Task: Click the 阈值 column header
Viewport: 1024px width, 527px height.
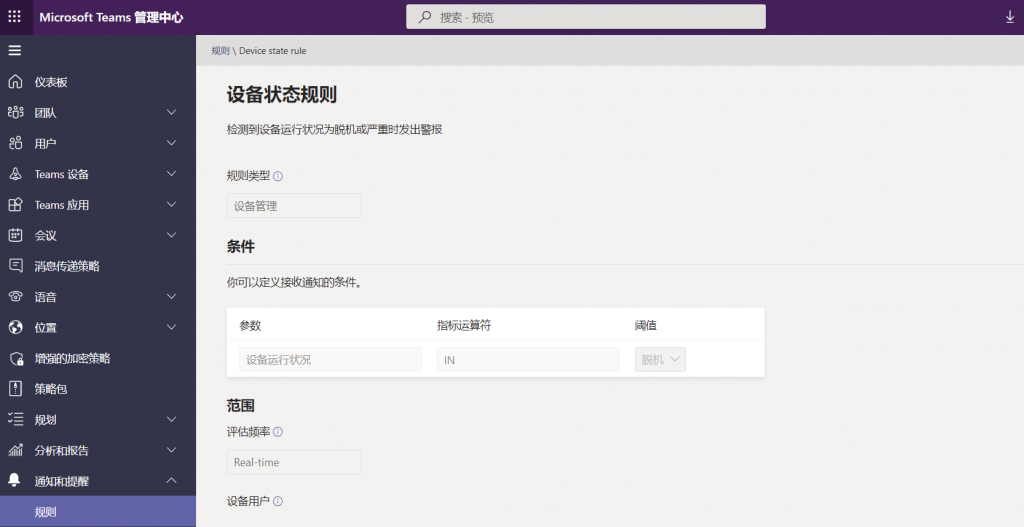Action: click(x=646, y=325)
